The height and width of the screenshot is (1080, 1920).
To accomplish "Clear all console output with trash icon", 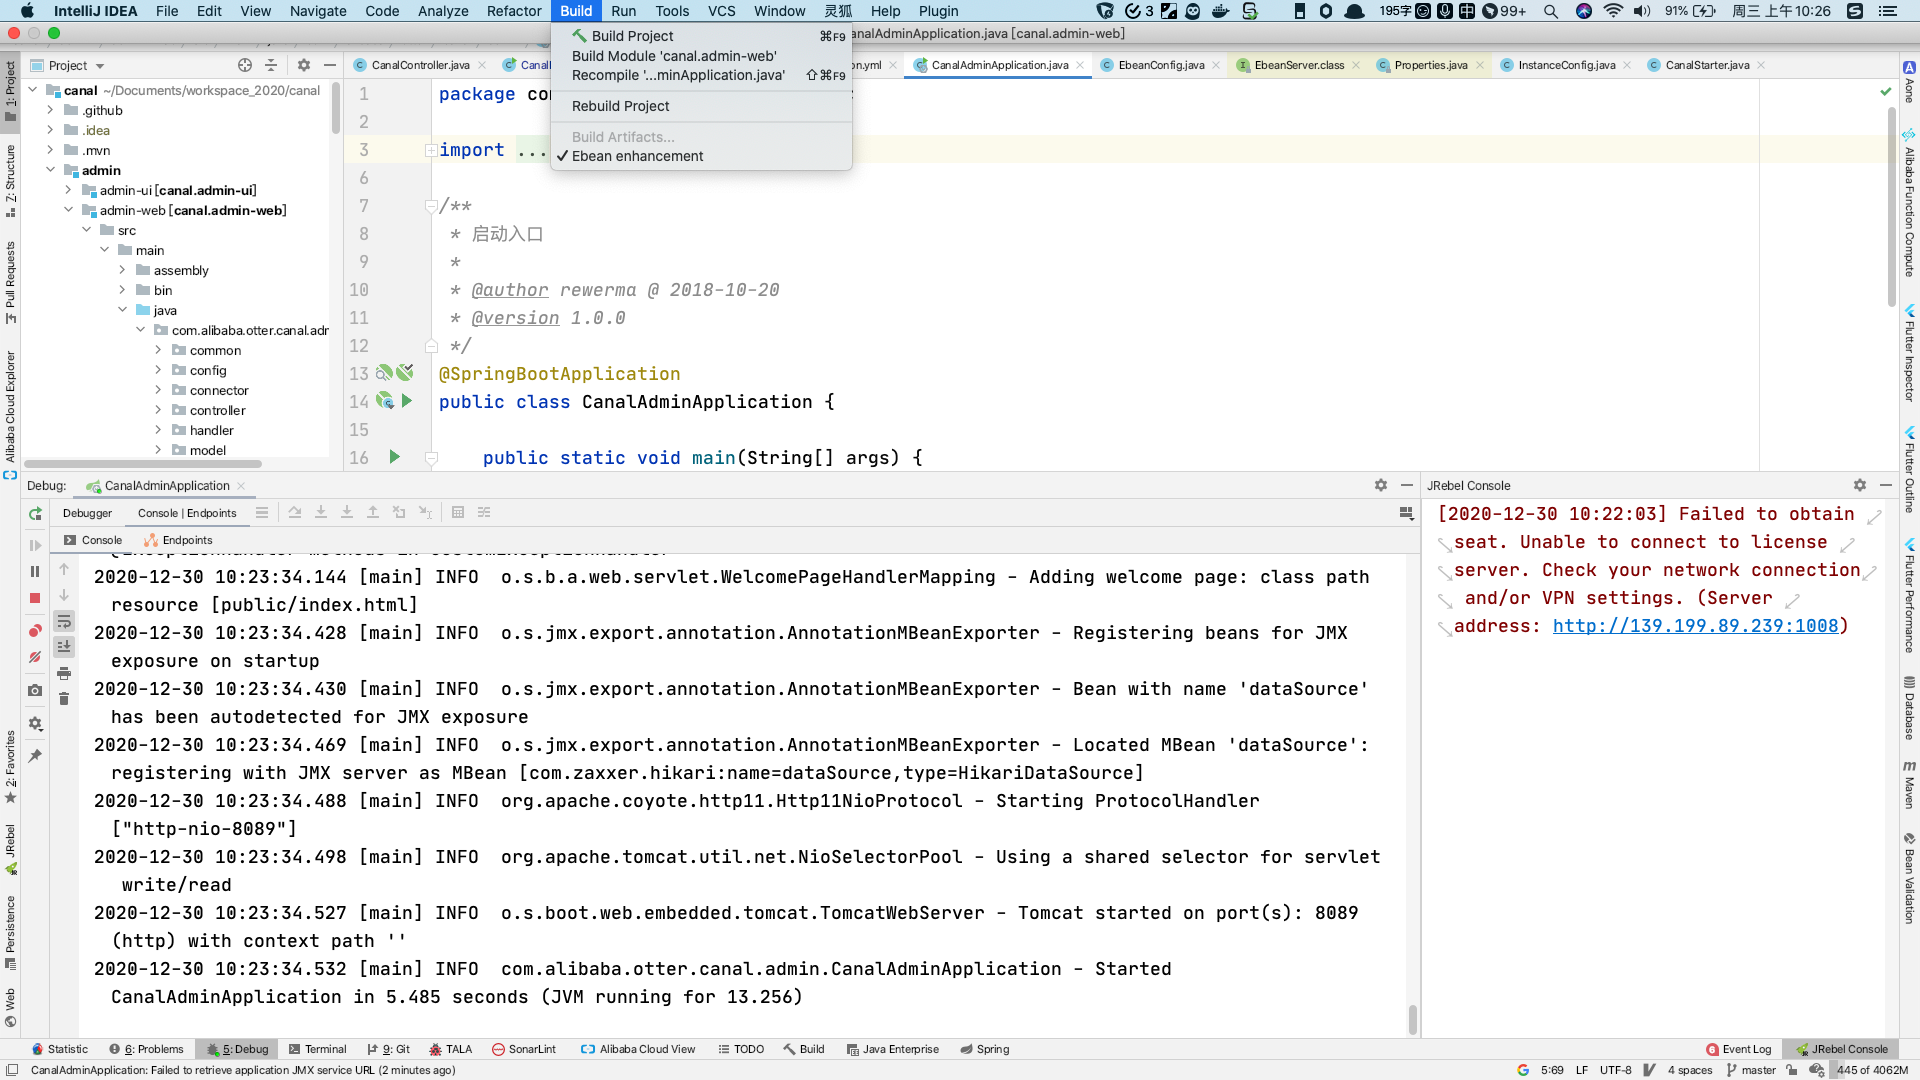I will click(64, 699).
